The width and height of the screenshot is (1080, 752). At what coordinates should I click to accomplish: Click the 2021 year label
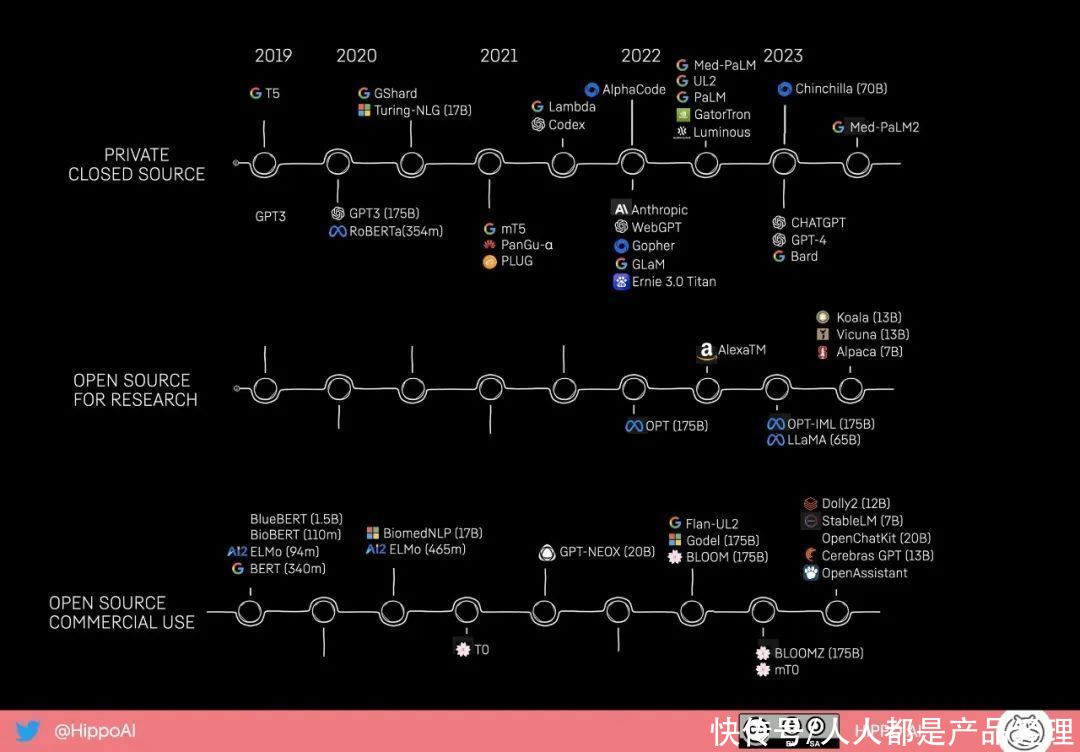tap(499, 56)
